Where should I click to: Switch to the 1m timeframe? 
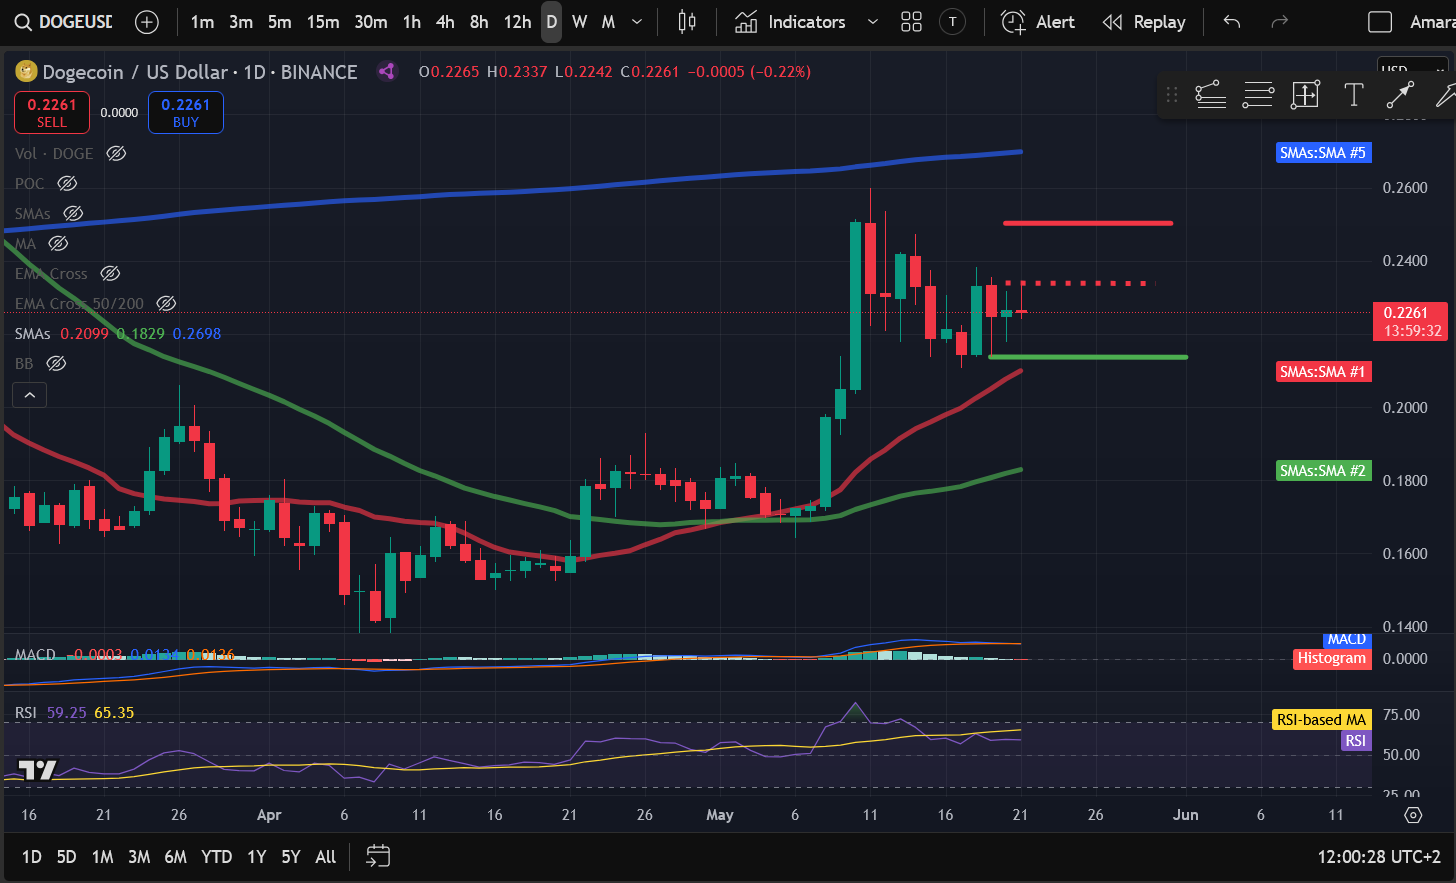202,22
